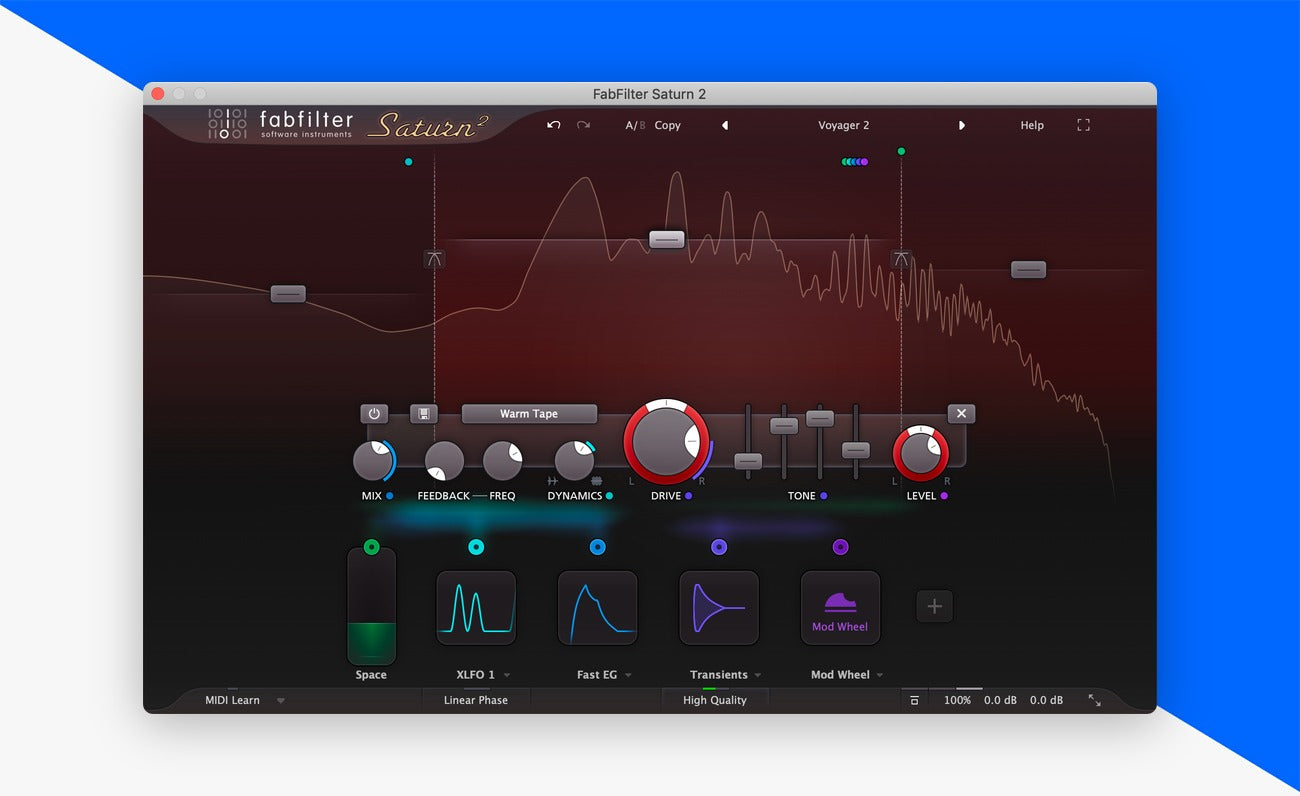Click the global bypass icon
The width and height of the screenshot is (1300, 796).
[914, 701]
